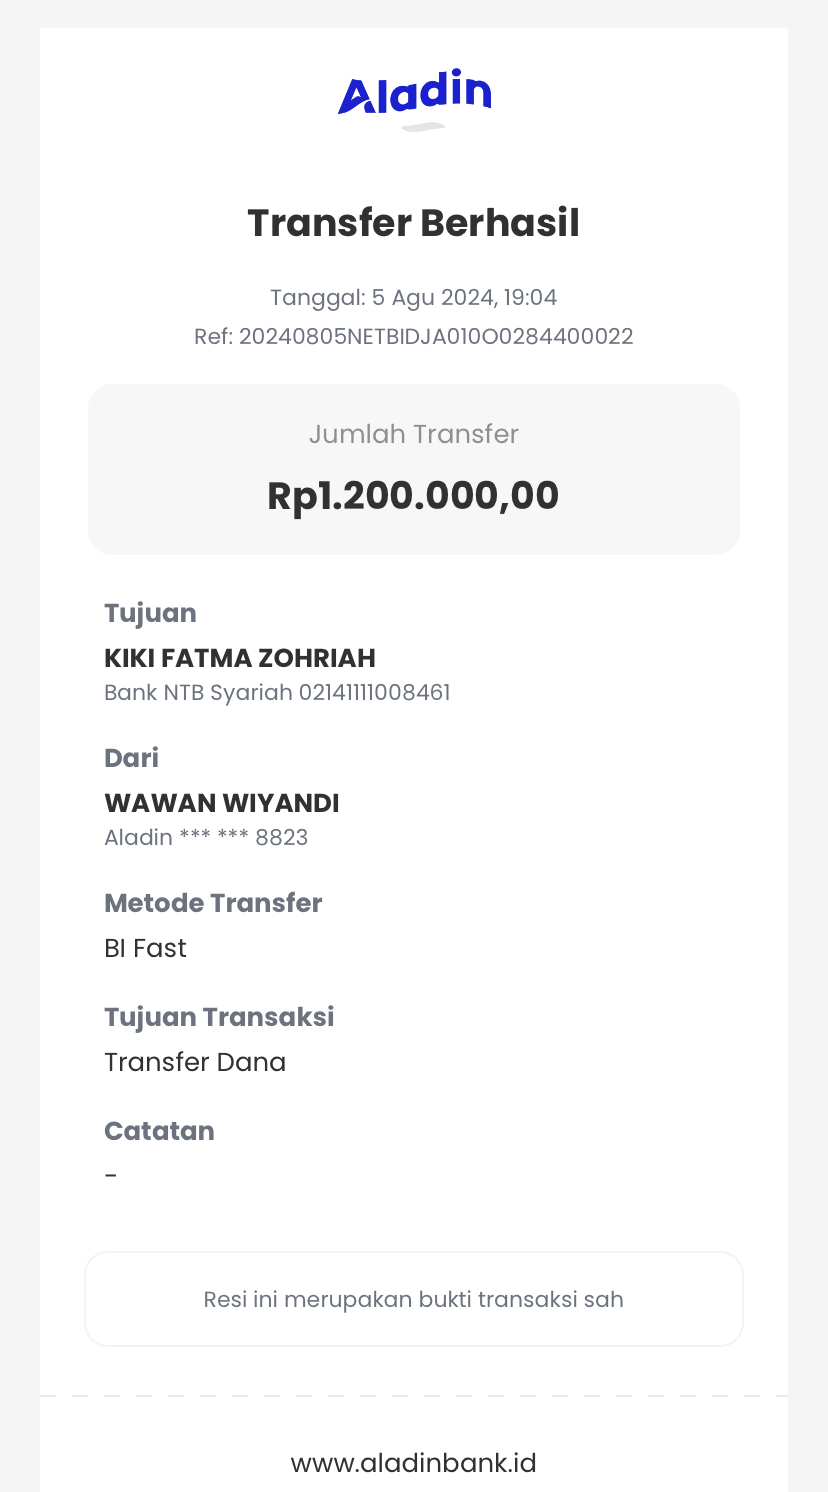Image resolution: width=828 pixels, height=1492 pixels.
Task: Select the Rp1.200.000,00 amount
Action: tap(414, 496)
